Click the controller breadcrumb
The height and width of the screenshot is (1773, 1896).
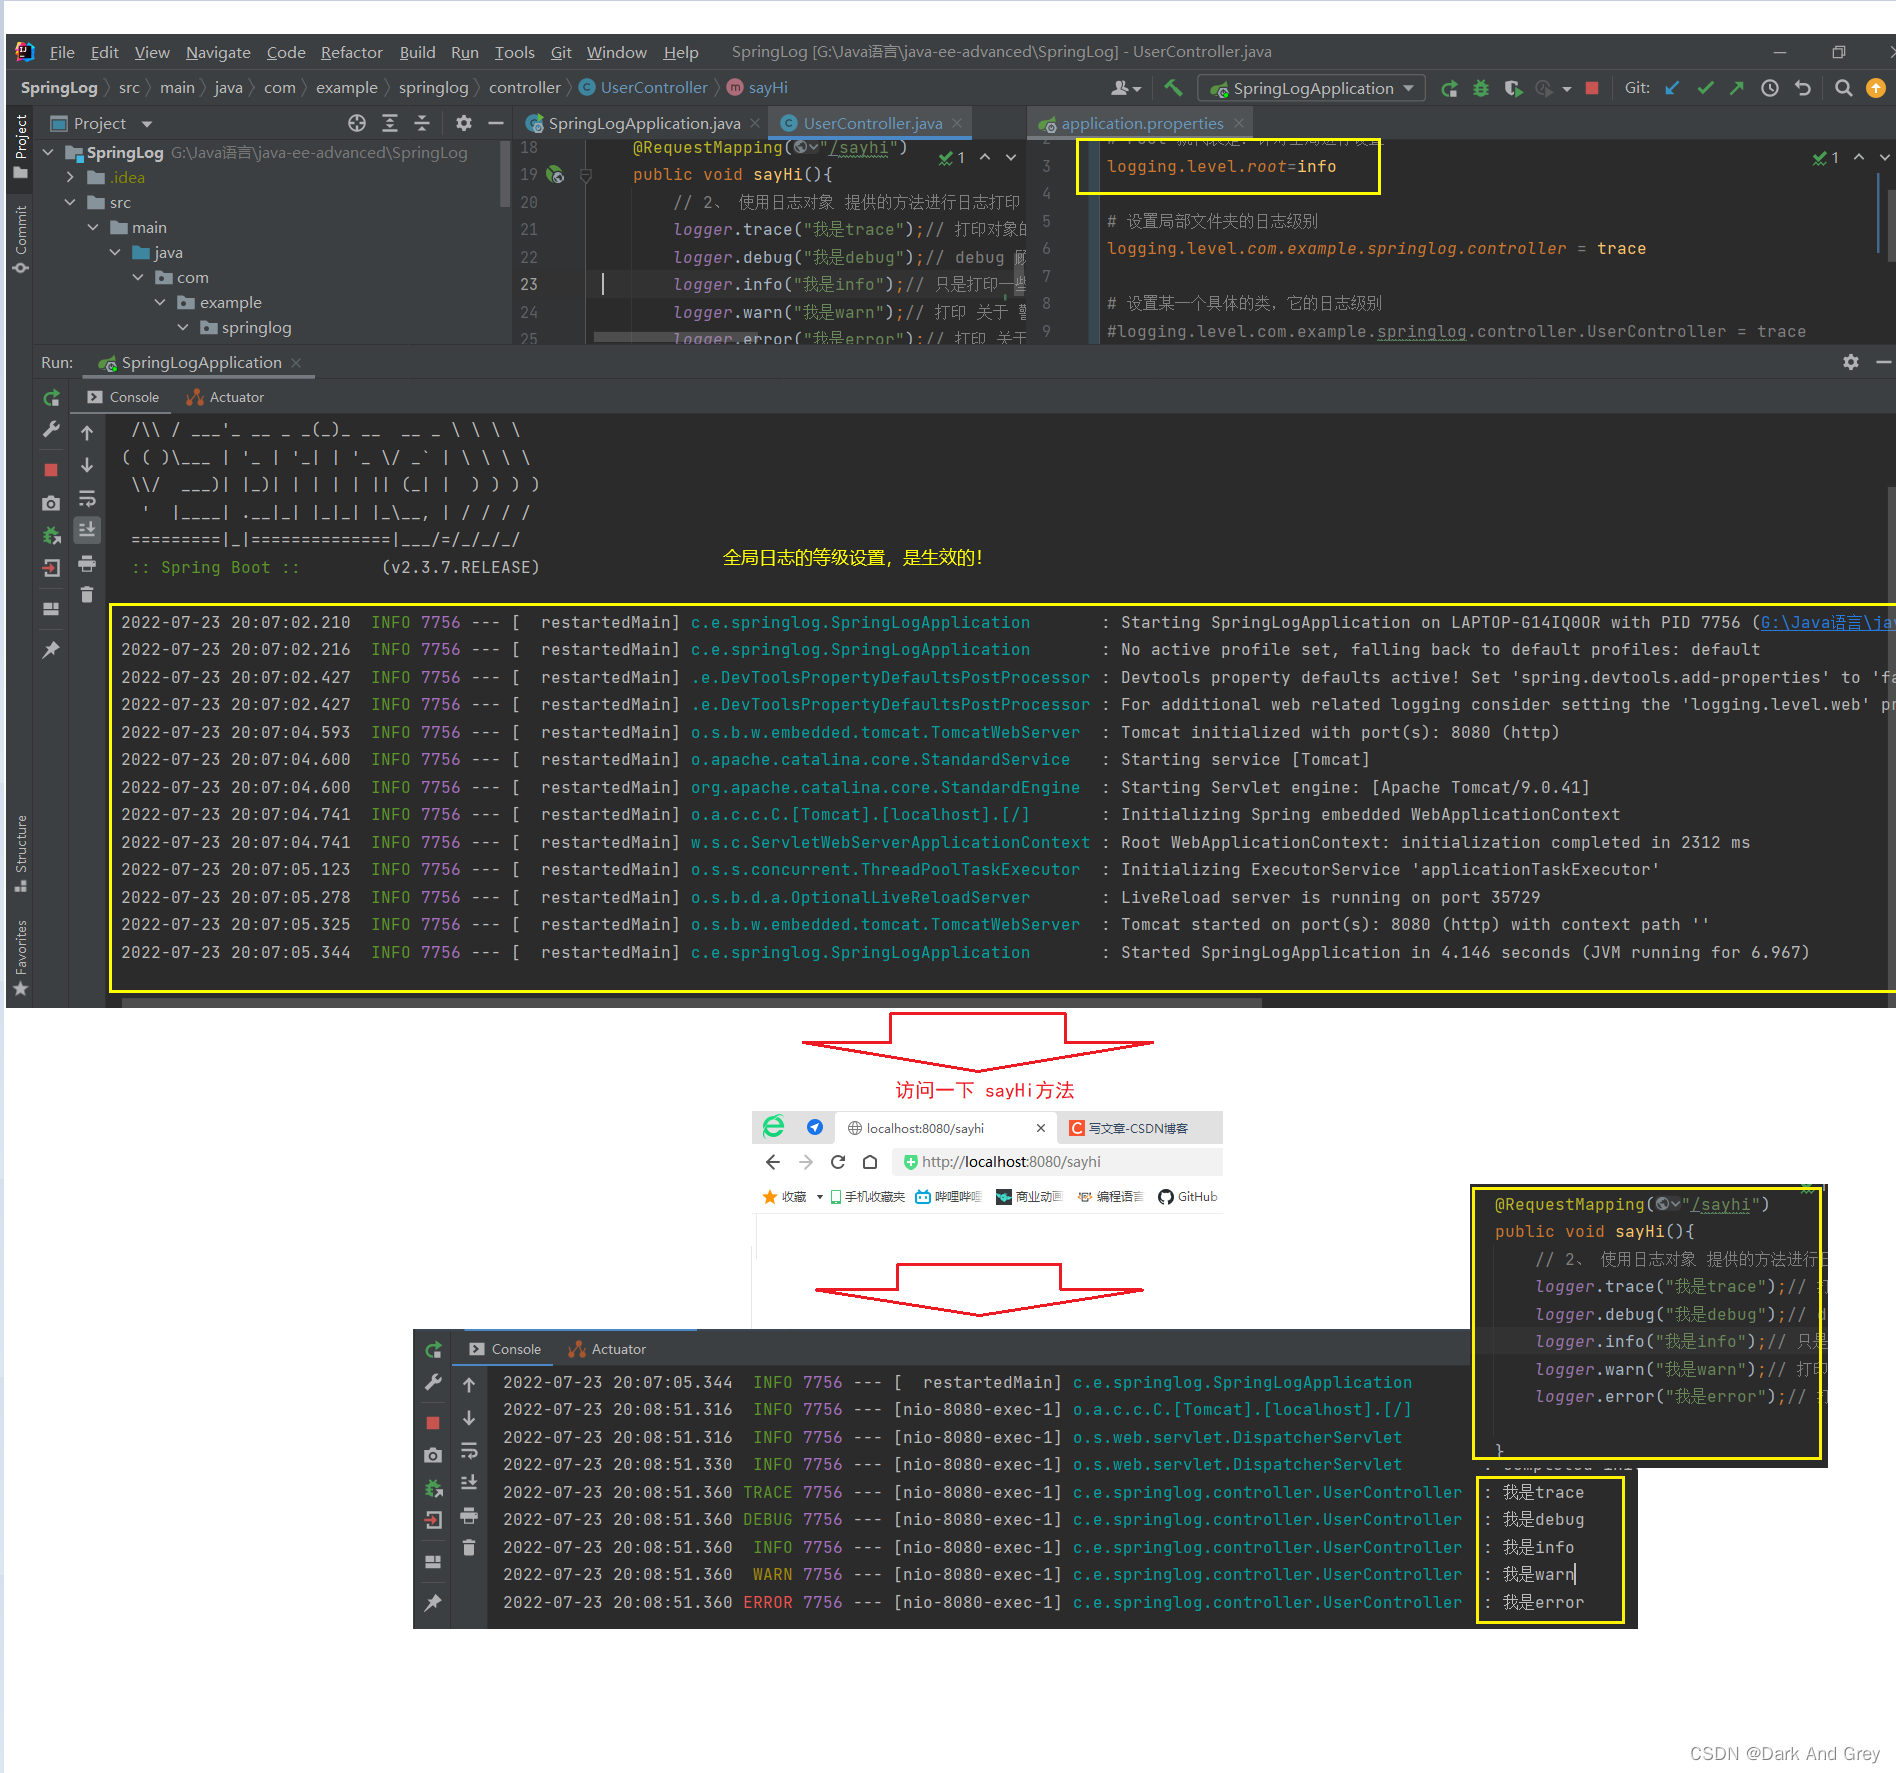click(524, 88)
